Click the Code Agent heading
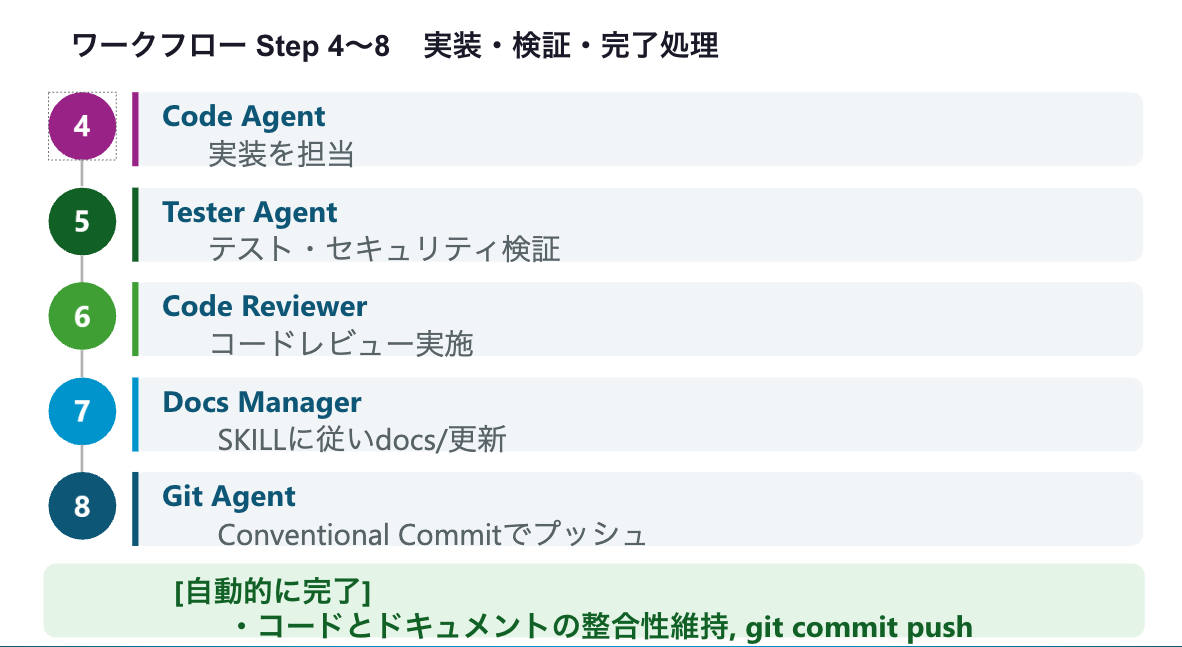The image size is (1182, 647). pos(244,116)
